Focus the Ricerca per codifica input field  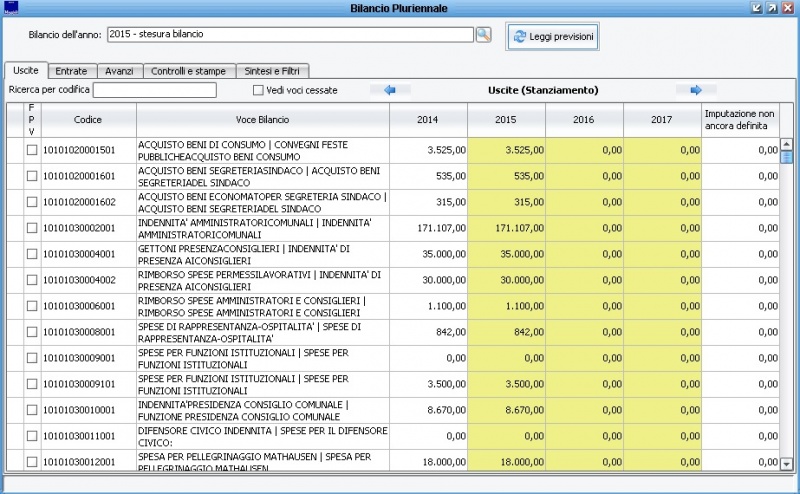[154, 90]
